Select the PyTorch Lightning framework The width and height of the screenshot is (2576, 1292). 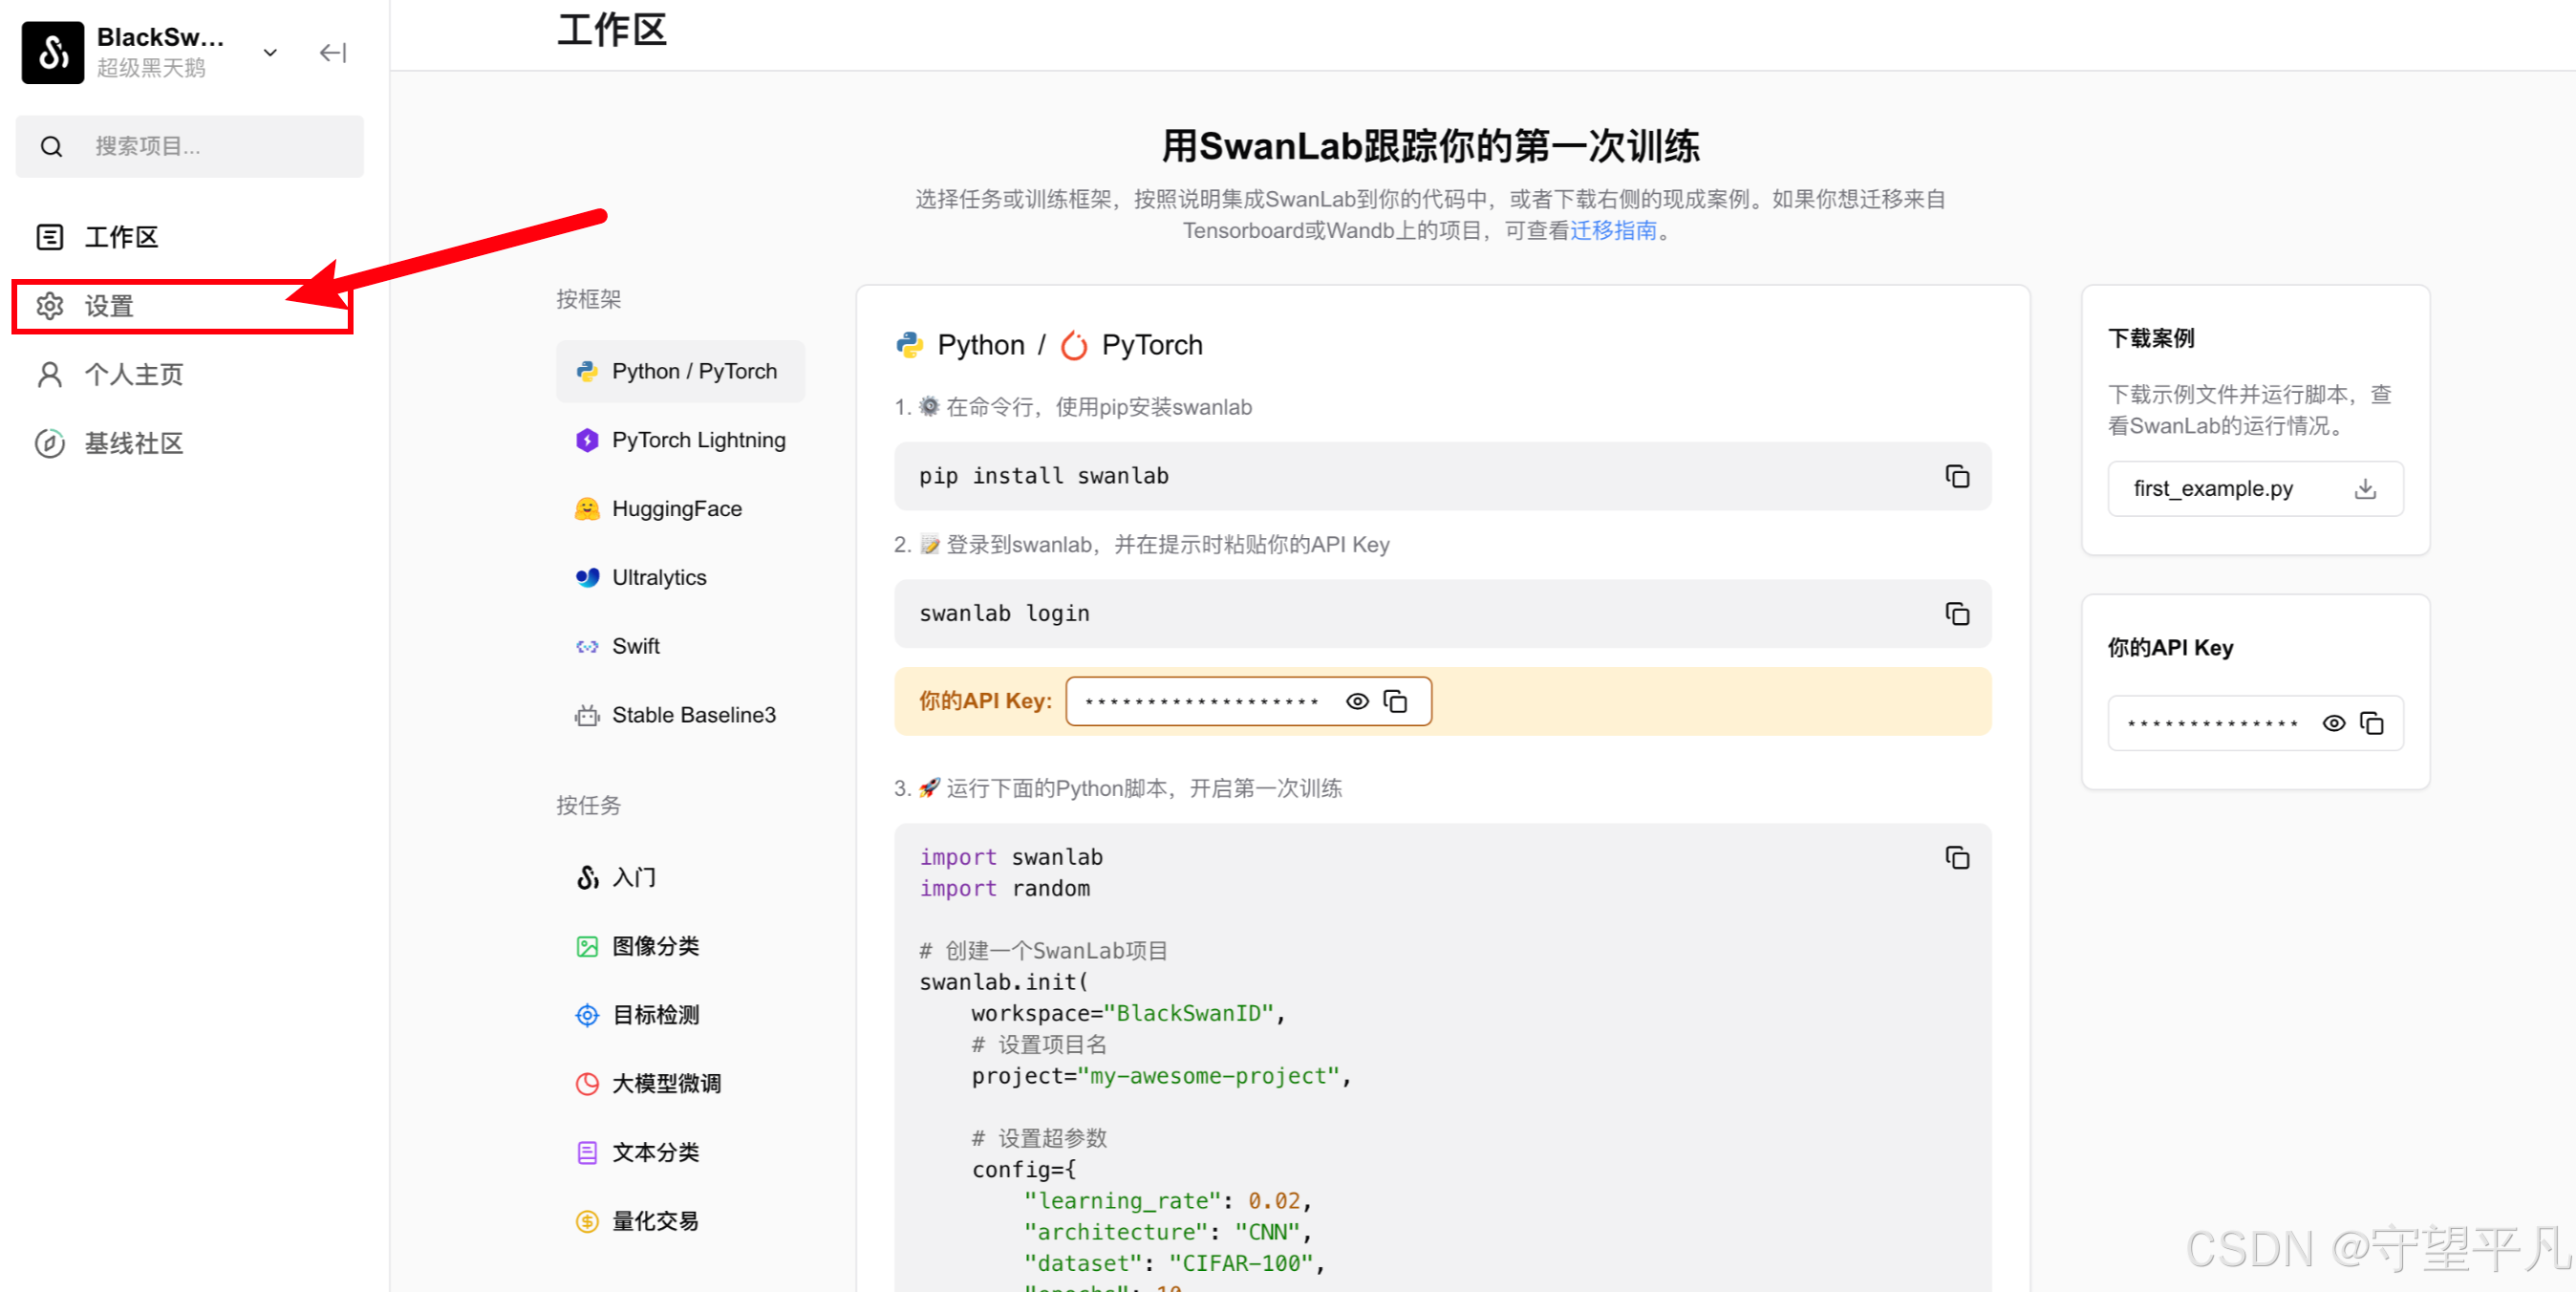point(697,440)
